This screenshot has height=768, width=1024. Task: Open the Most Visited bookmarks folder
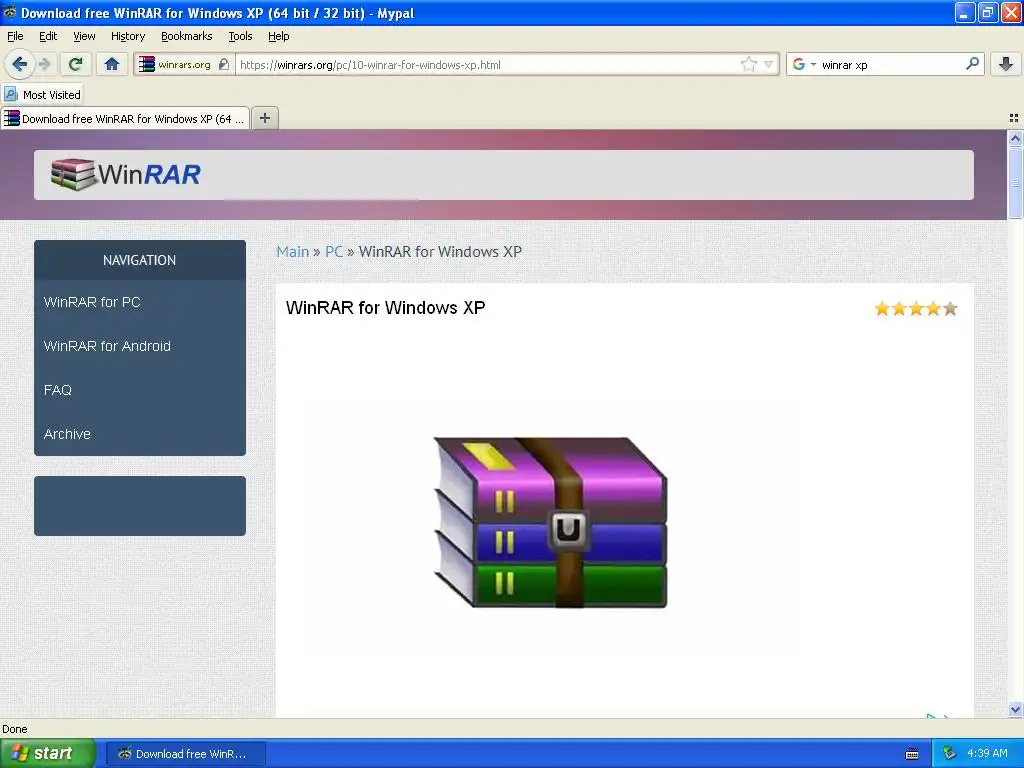pyautogui.click(x=42, y=95)
